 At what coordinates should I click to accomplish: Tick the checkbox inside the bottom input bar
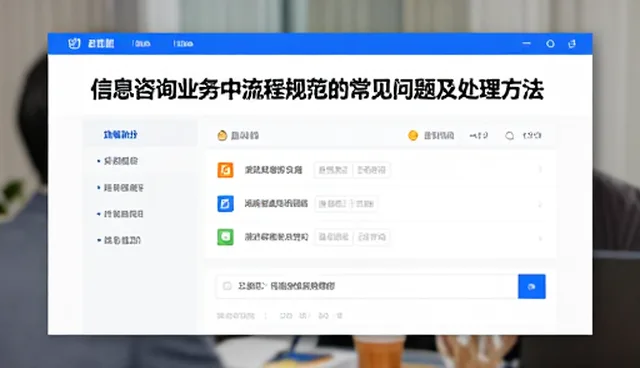(x=227, y=286)
